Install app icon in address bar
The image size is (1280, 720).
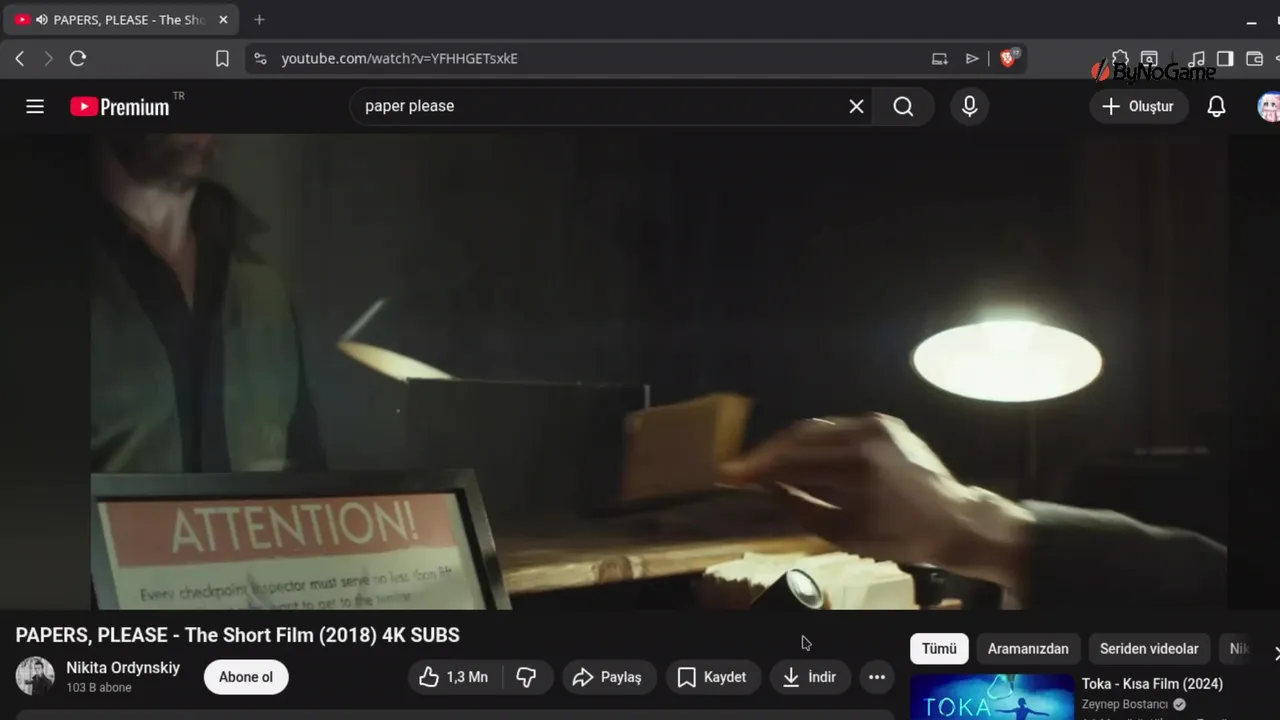click(939, 59)
